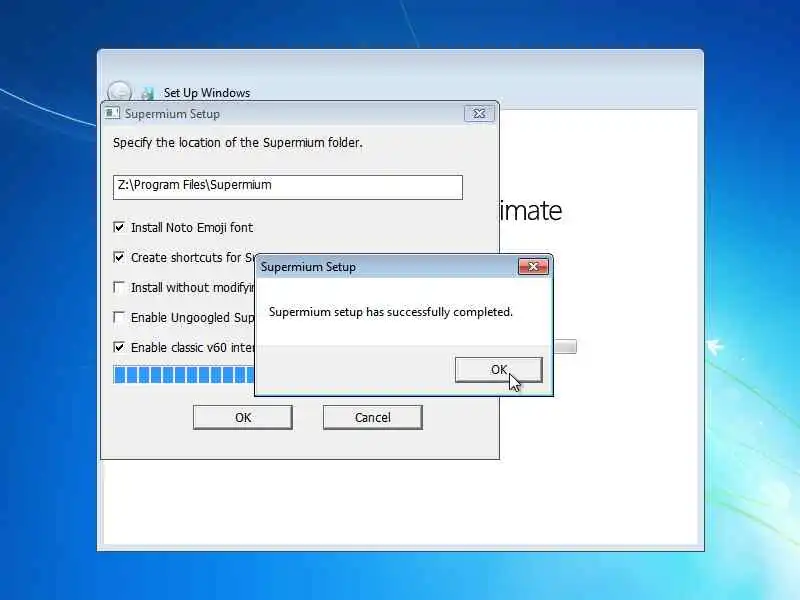Click the Set Up Windows title text

point(207,93)
